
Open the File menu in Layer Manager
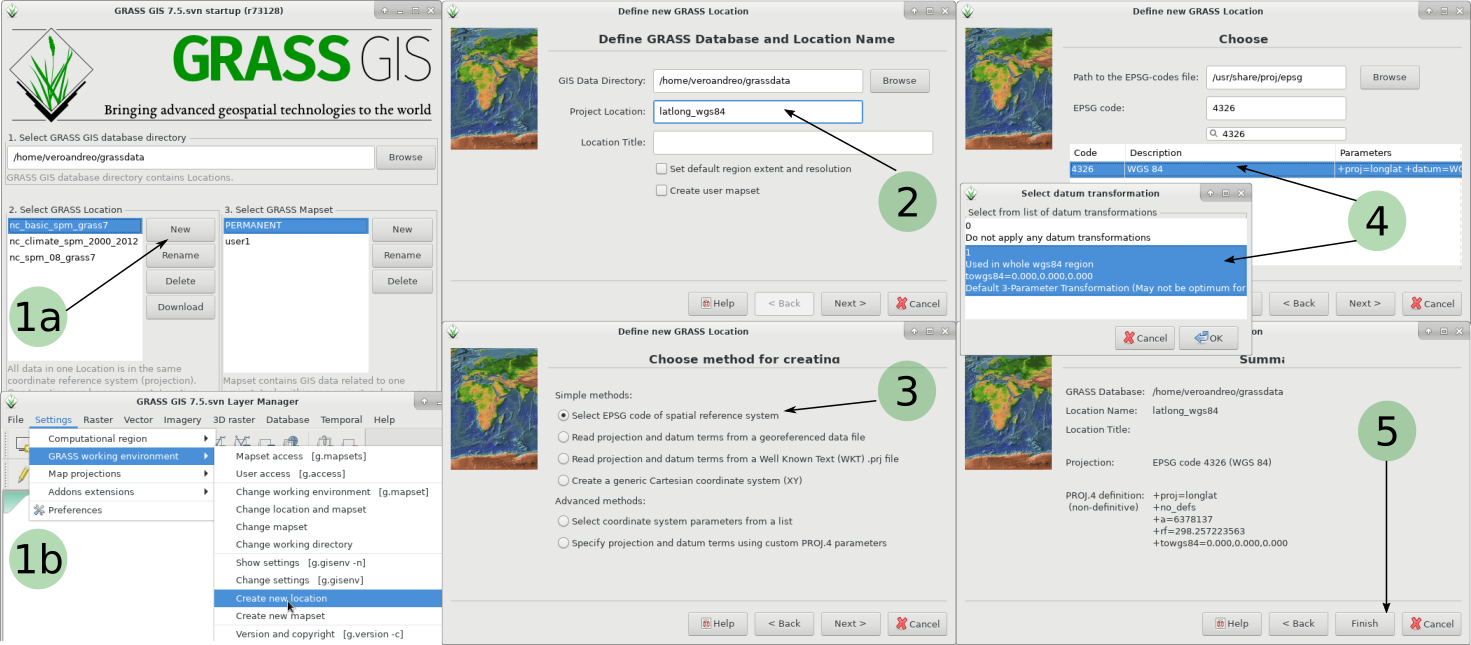point(16,420)
